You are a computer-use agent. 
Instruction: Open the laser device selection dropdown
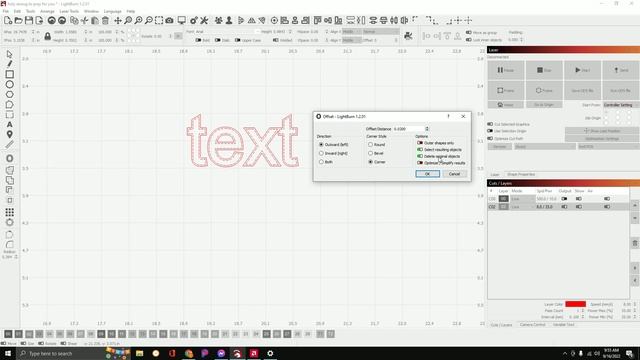click(x=608, y=147)
